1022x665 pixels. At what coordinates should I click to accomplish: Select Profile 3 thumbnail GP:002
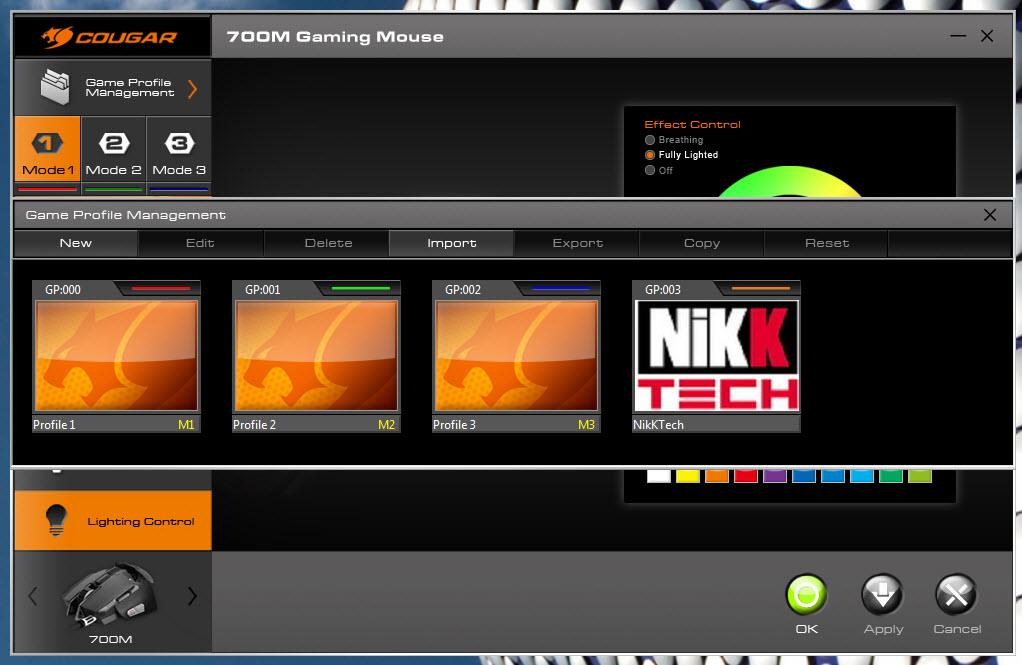(x=516, y=355)
